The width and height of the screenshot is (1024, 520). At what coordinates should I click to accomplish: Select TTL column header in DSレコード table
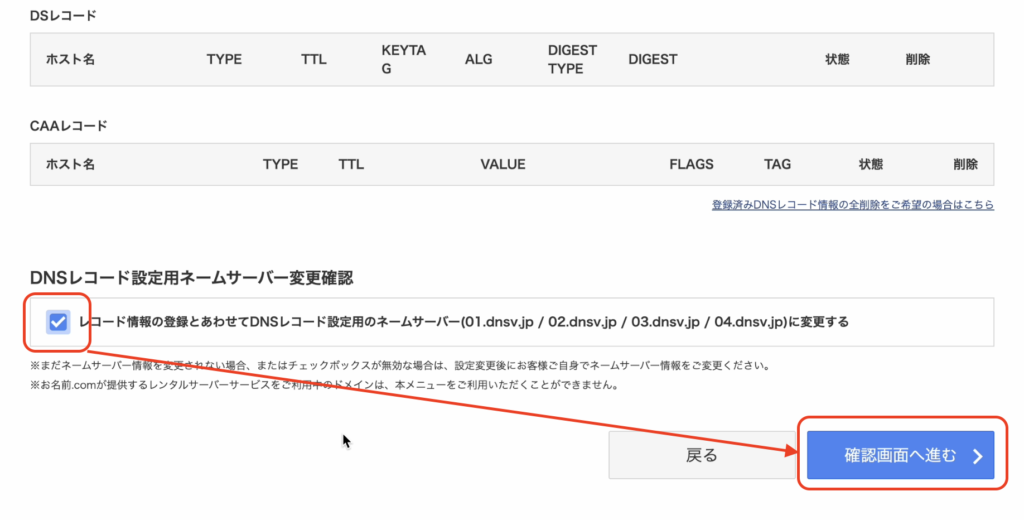pyautogui.click(x=314, y=59)
